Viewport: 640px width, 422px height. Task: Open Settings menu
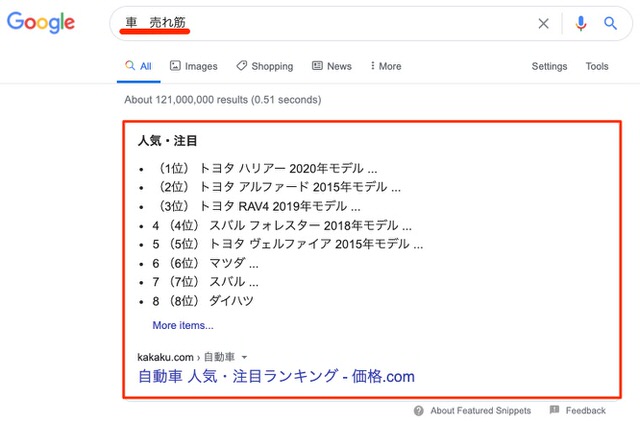(x=549, y=66)
